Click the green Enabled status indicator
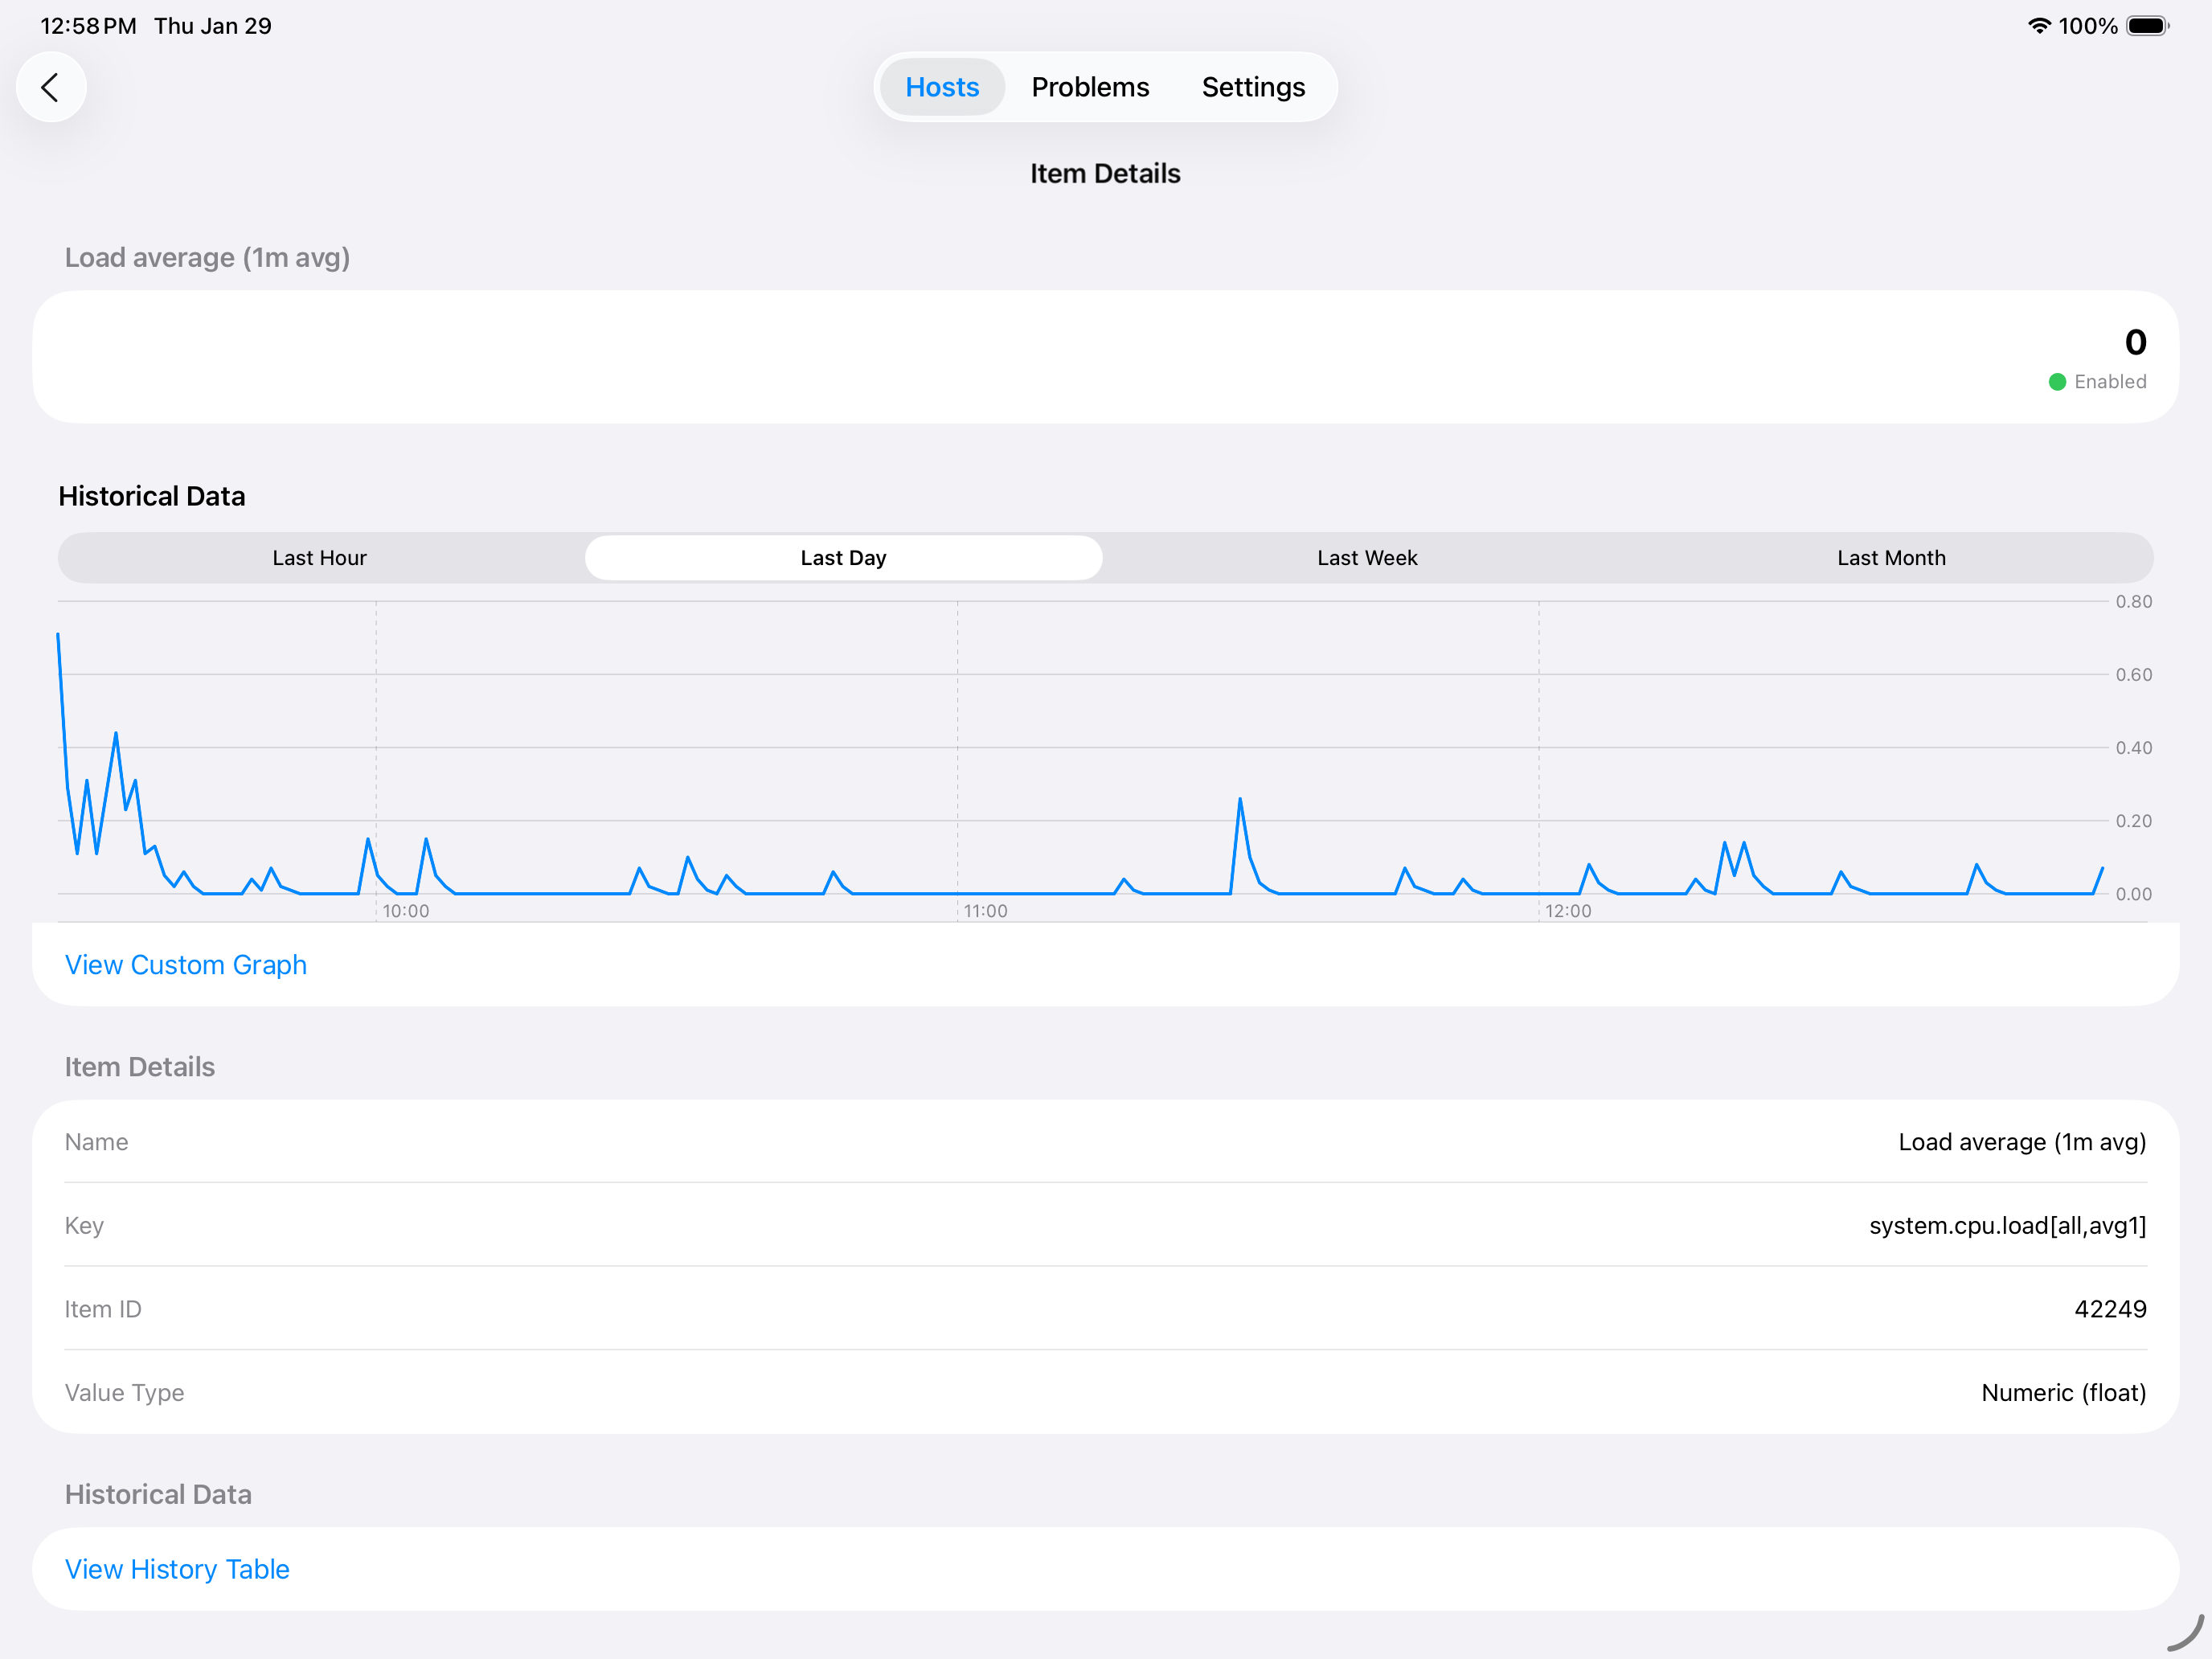Viewport: 2212px width, 1659px height. [x=2058, y=381]
